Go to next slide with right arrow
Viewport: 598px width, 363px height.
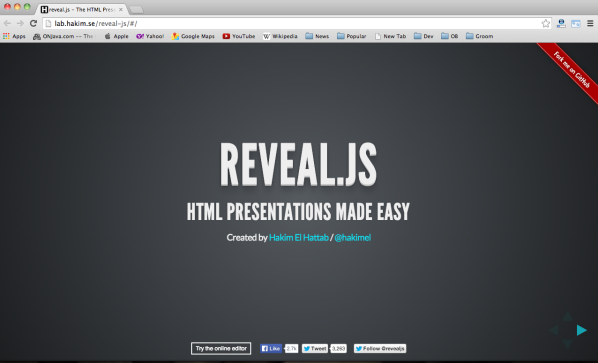coord(582,330)
